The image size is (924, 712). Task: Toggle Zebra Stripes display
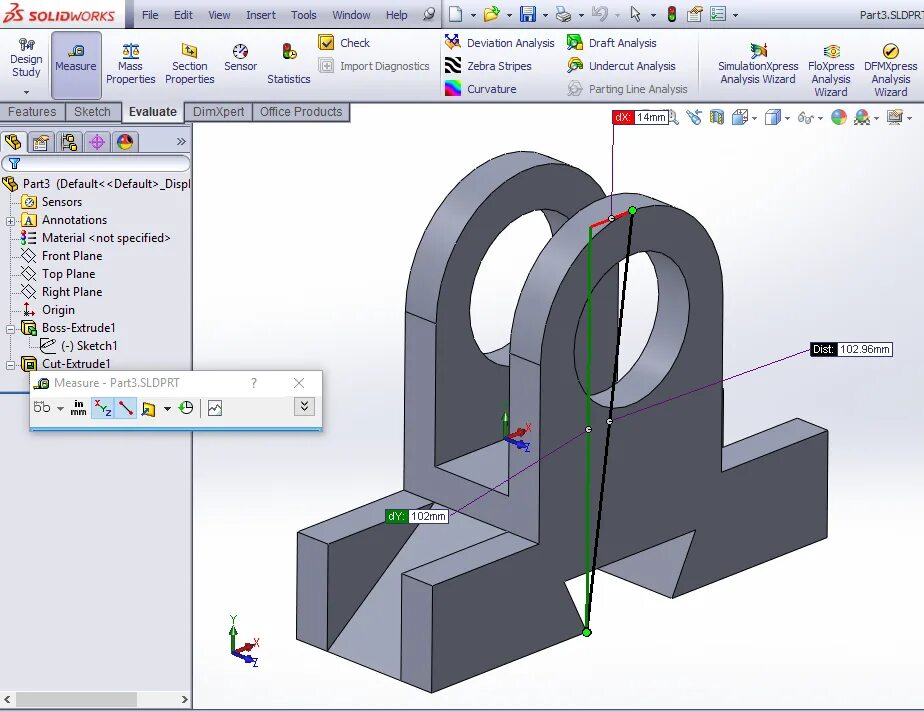488,65
